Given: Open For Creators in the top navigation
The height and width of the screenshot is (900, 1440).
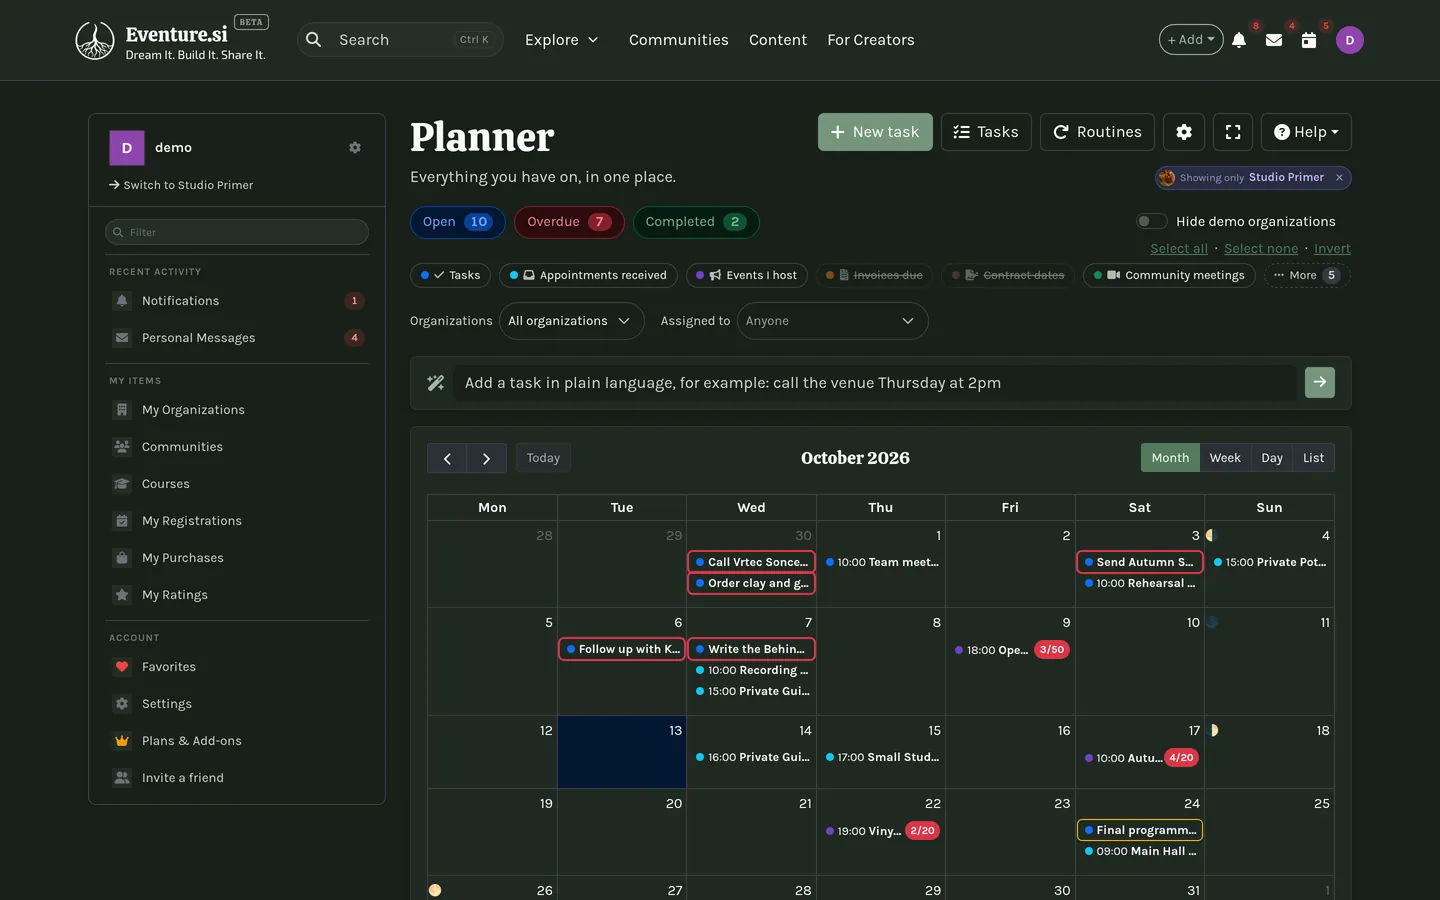Looking at the screenshot, I should click(x=871, y=40).
